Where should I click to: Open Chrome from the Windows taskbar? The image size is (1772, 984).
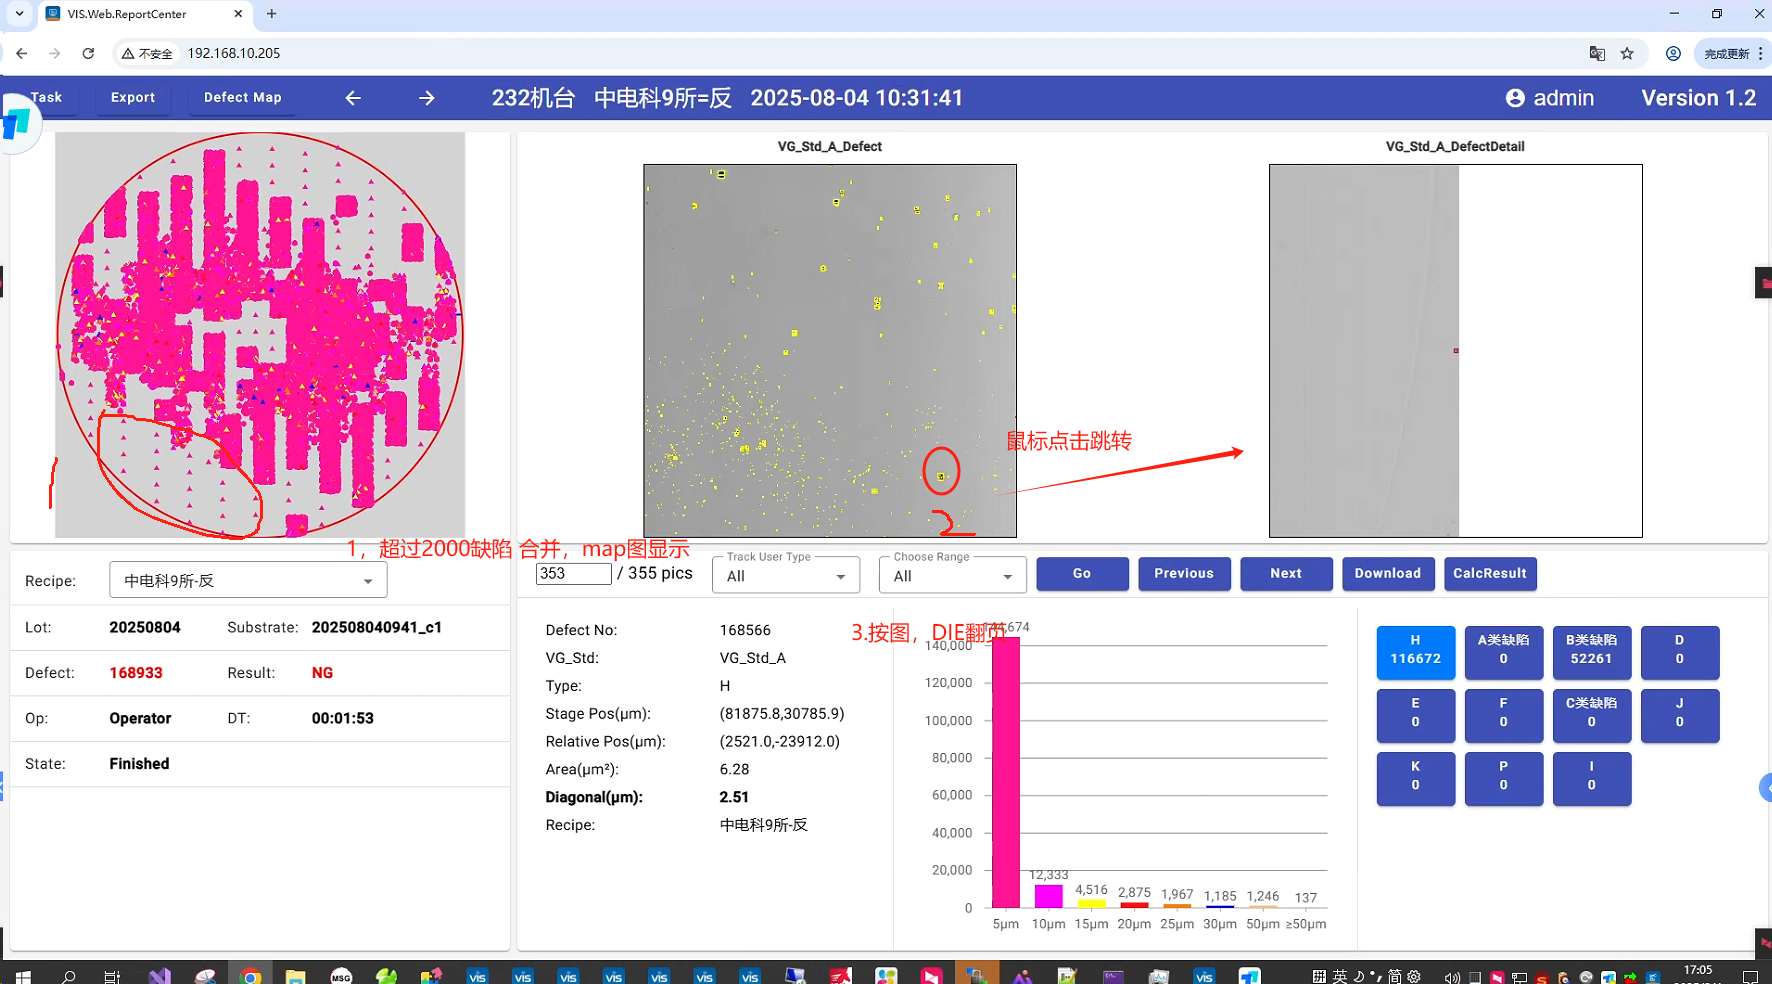point(251,975)
